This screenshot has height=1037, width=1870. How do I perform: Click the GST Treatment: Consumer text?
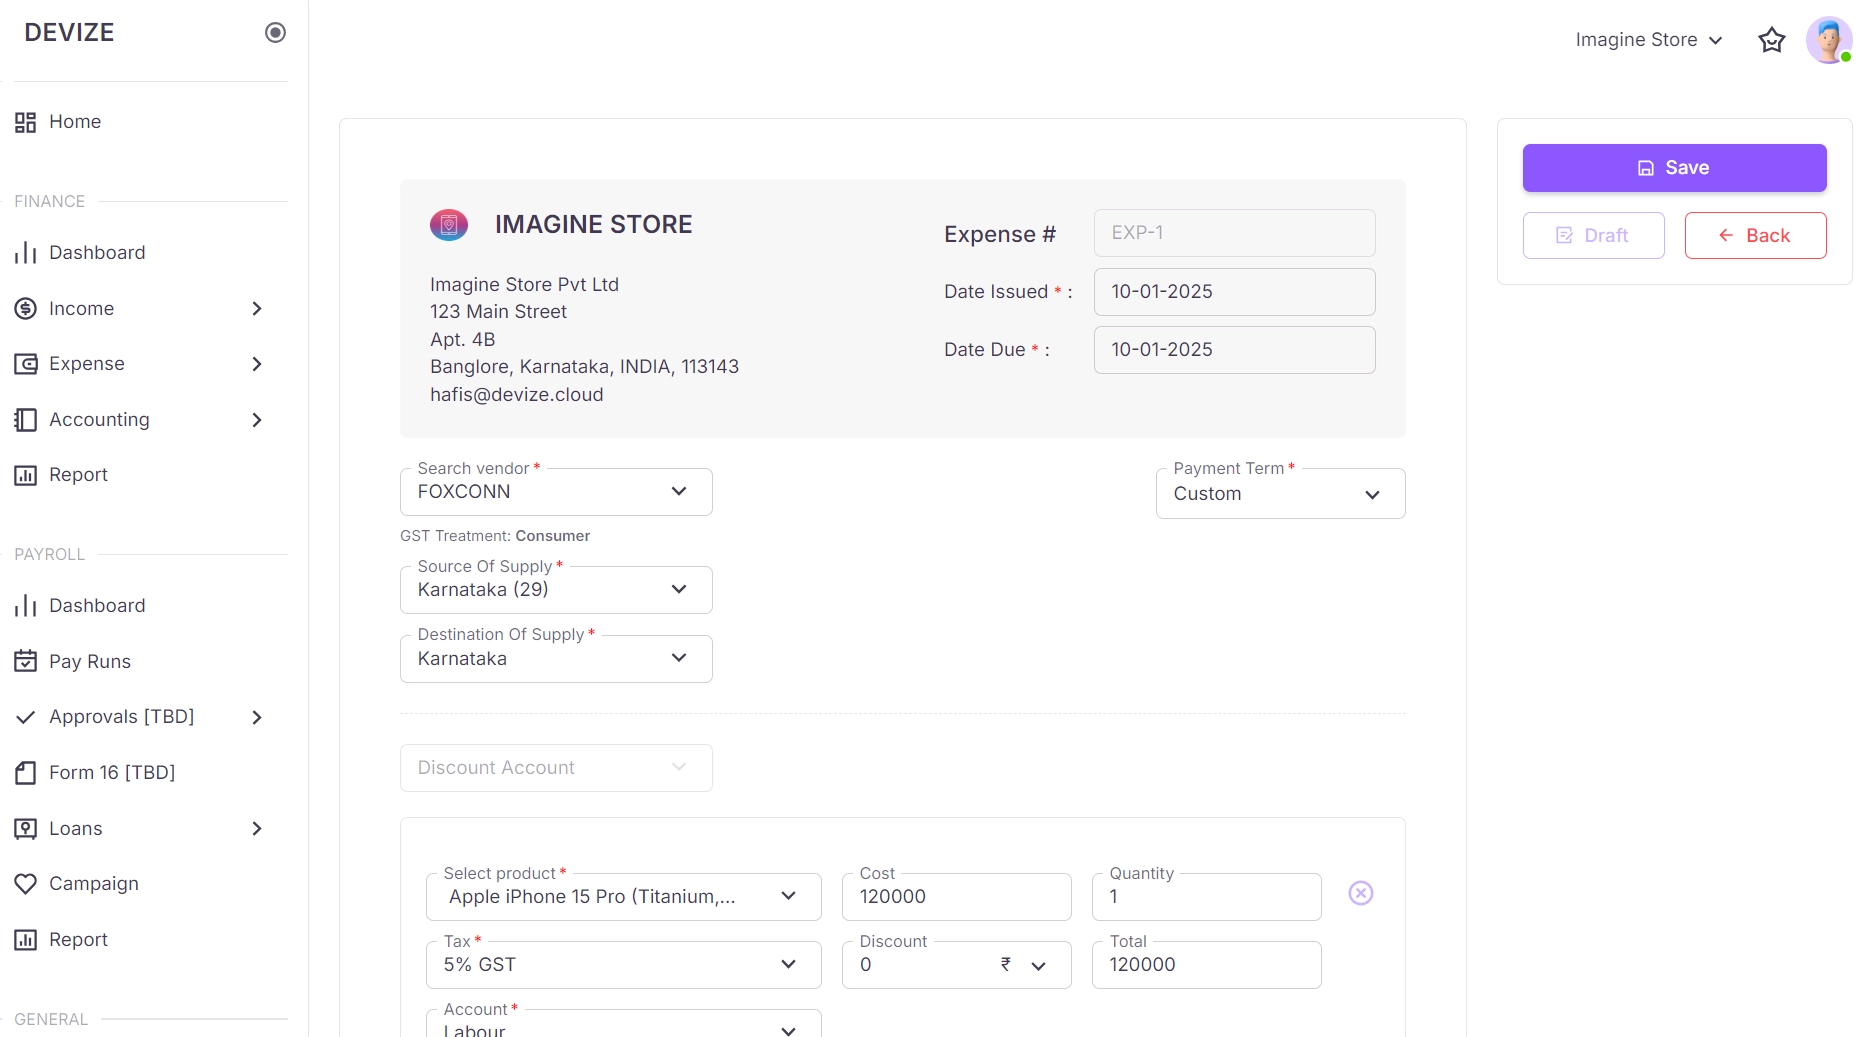495,536
